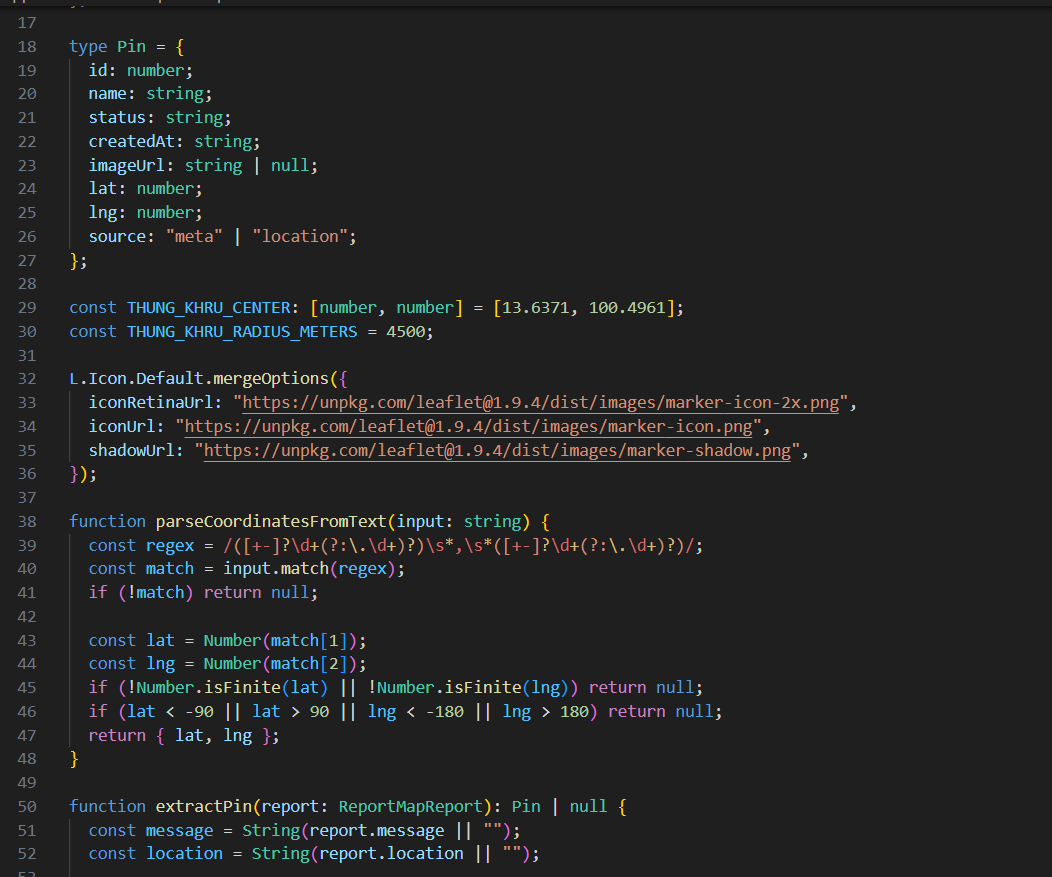
Task: Click 'imageUrl' property on line 23
Action: (x=127, y=166)
